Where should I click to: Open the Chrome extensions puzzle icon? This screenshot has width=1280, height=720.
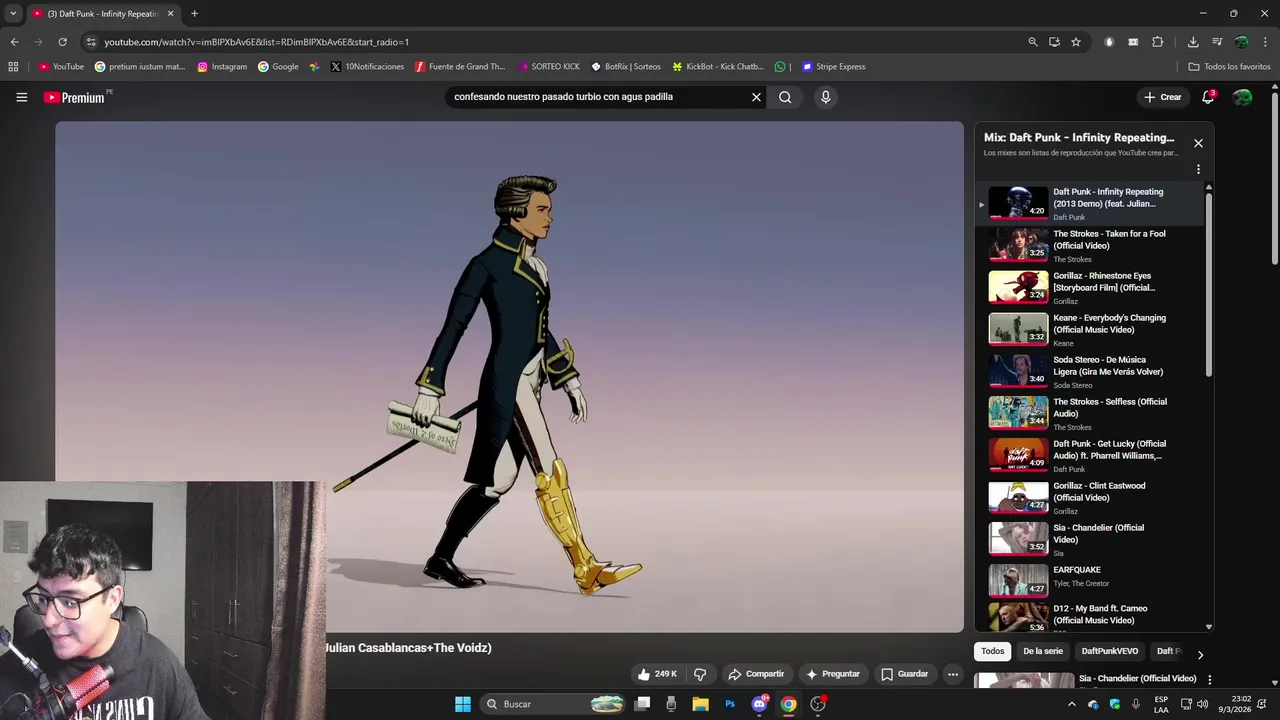1158,42
